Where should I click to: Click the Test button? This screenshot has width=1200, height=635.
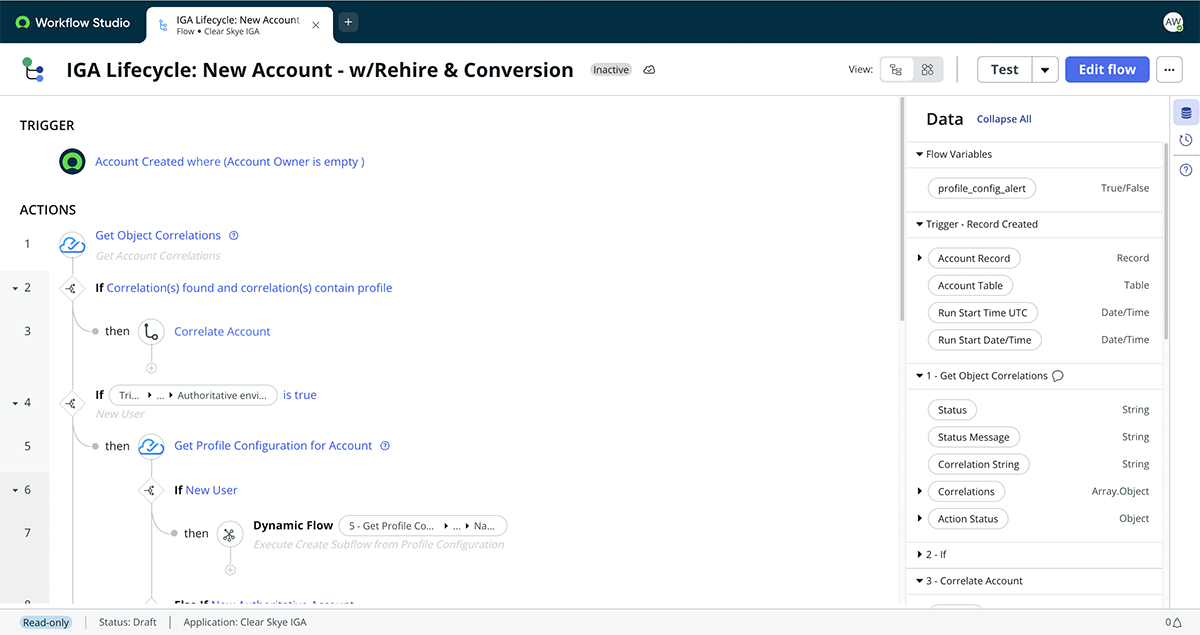click(1004, 69)
